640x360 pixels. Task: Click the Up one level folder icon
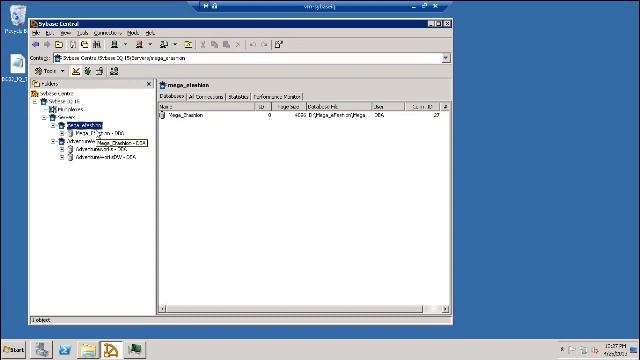point(59,44)
